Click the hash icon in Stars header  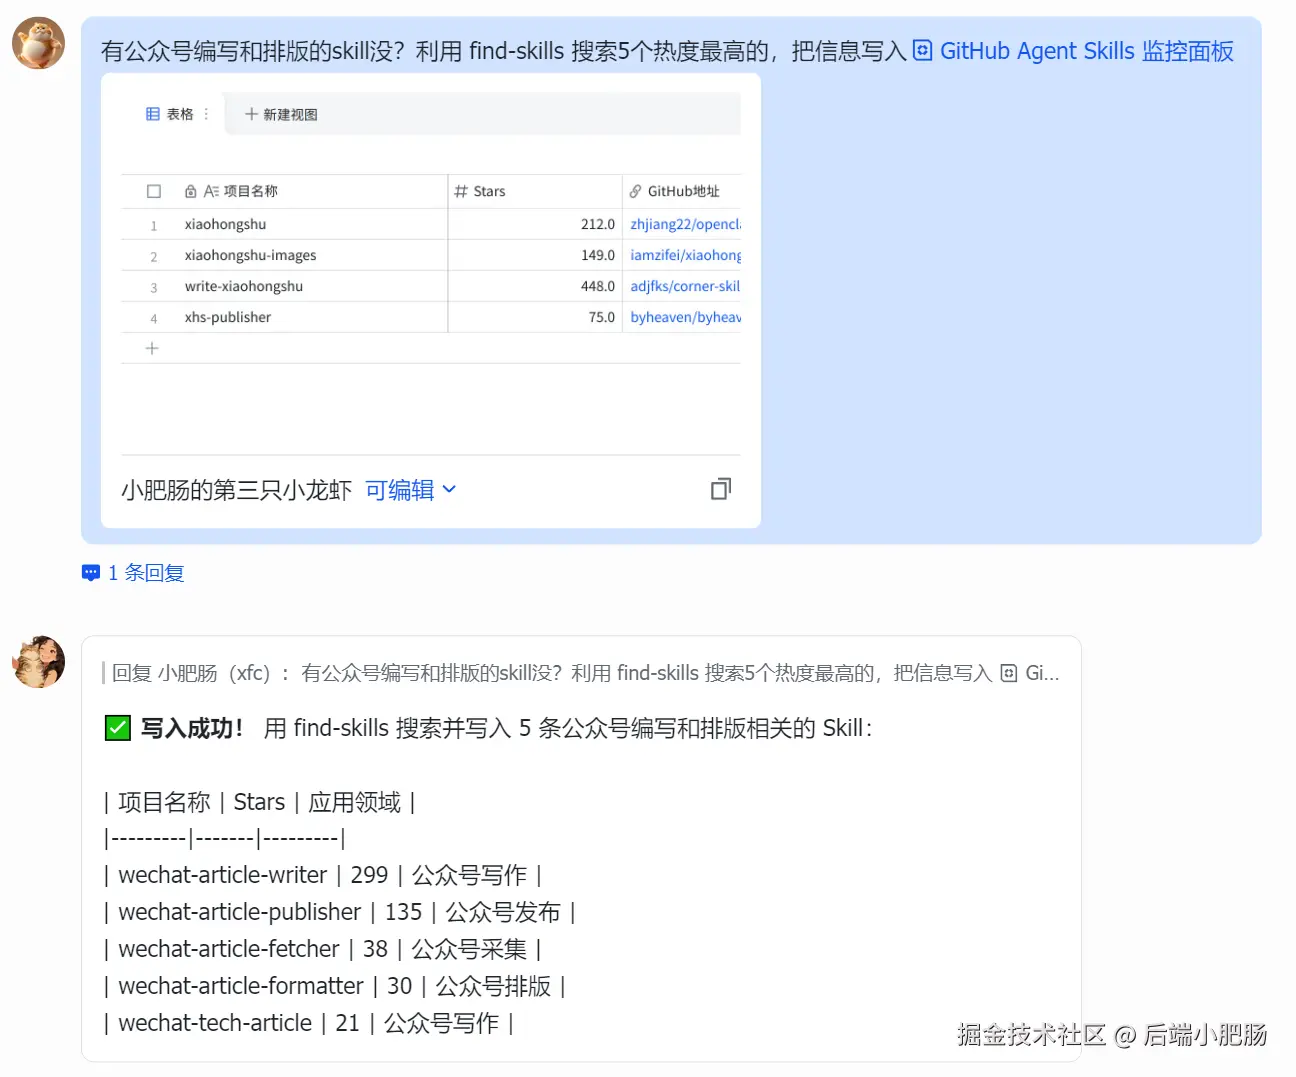[x=461, y=191]
